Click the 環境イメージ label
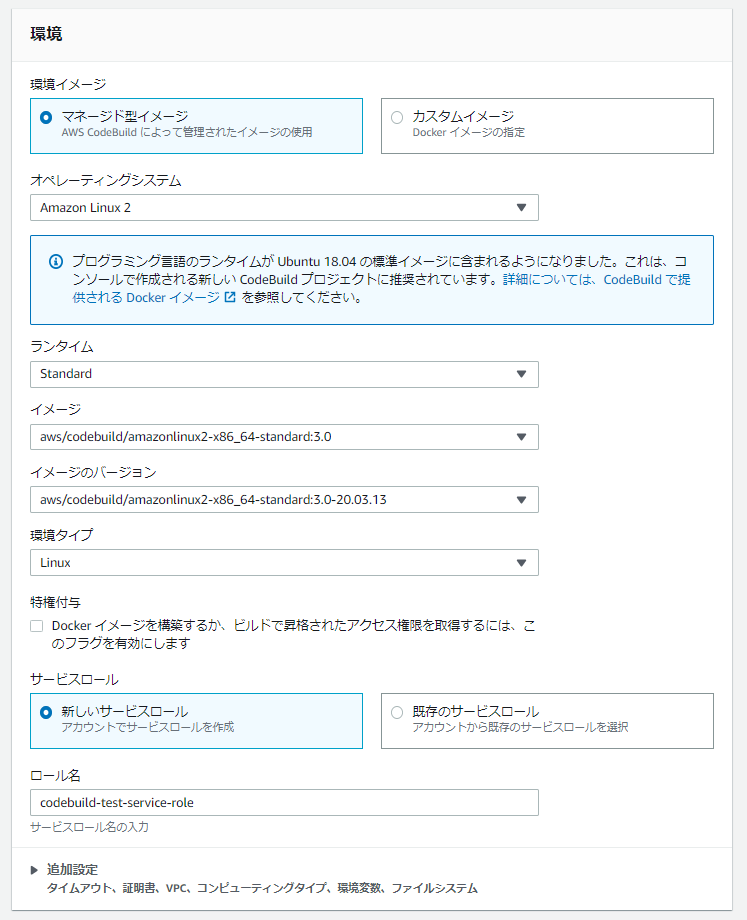 (68, 84)
